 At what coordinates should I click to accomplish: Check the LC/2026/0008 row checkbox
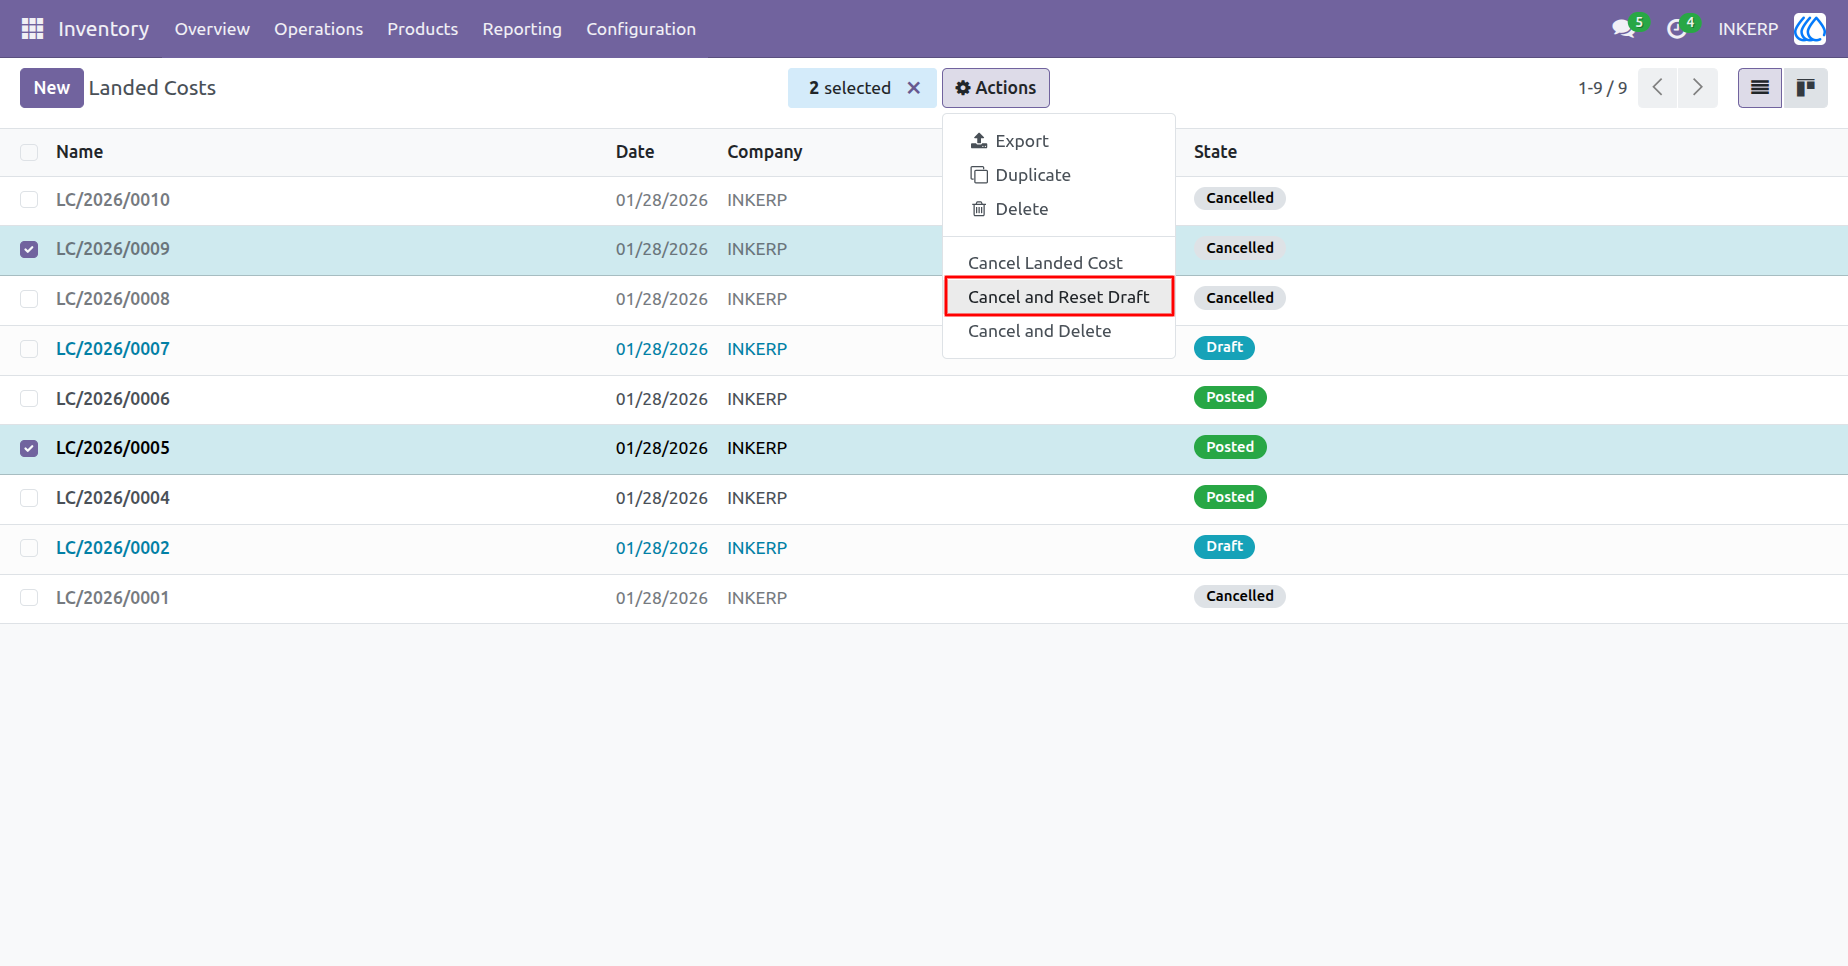coord(29,299)
